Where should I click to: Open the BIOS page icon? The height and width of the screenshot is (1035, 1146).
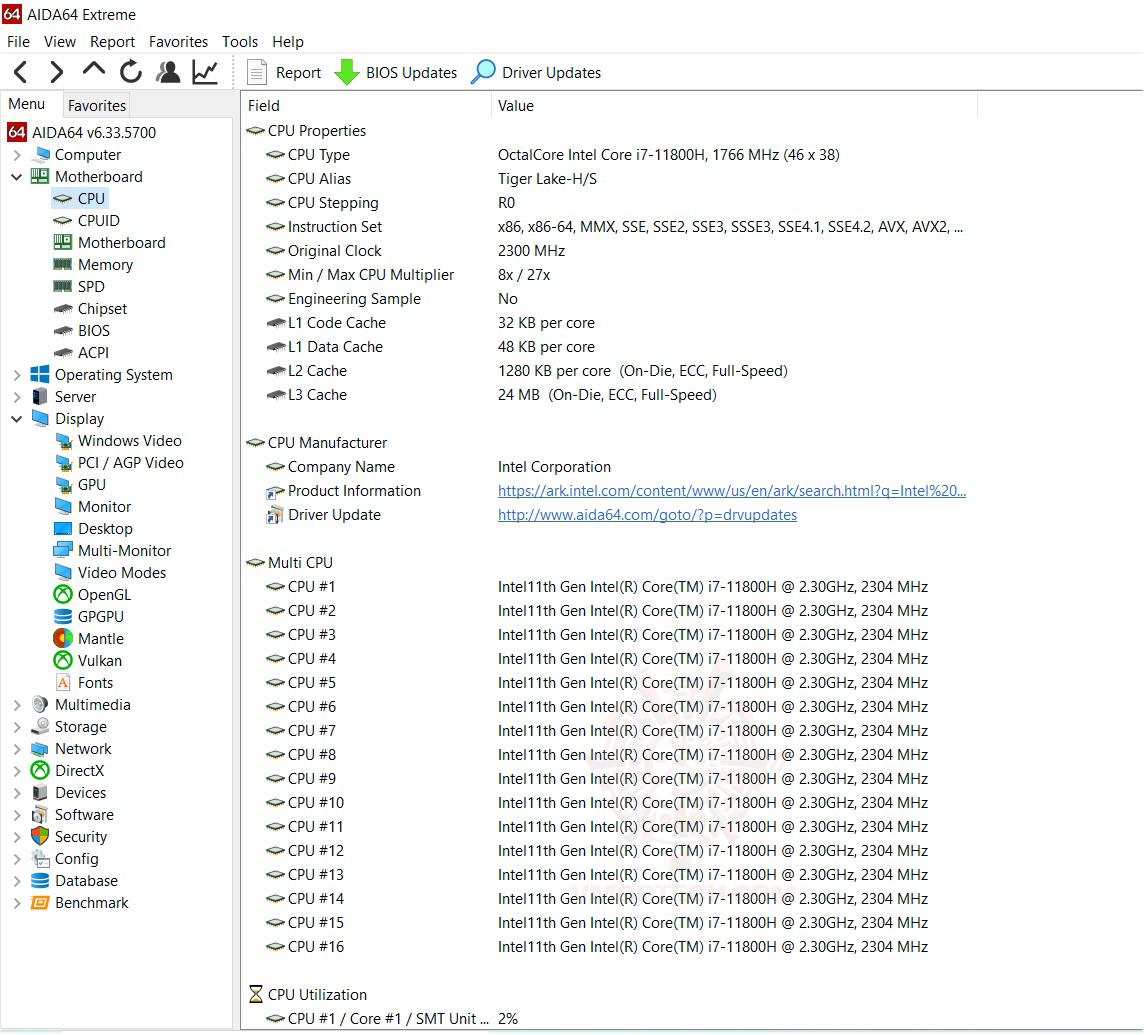(x=63, y=331)
